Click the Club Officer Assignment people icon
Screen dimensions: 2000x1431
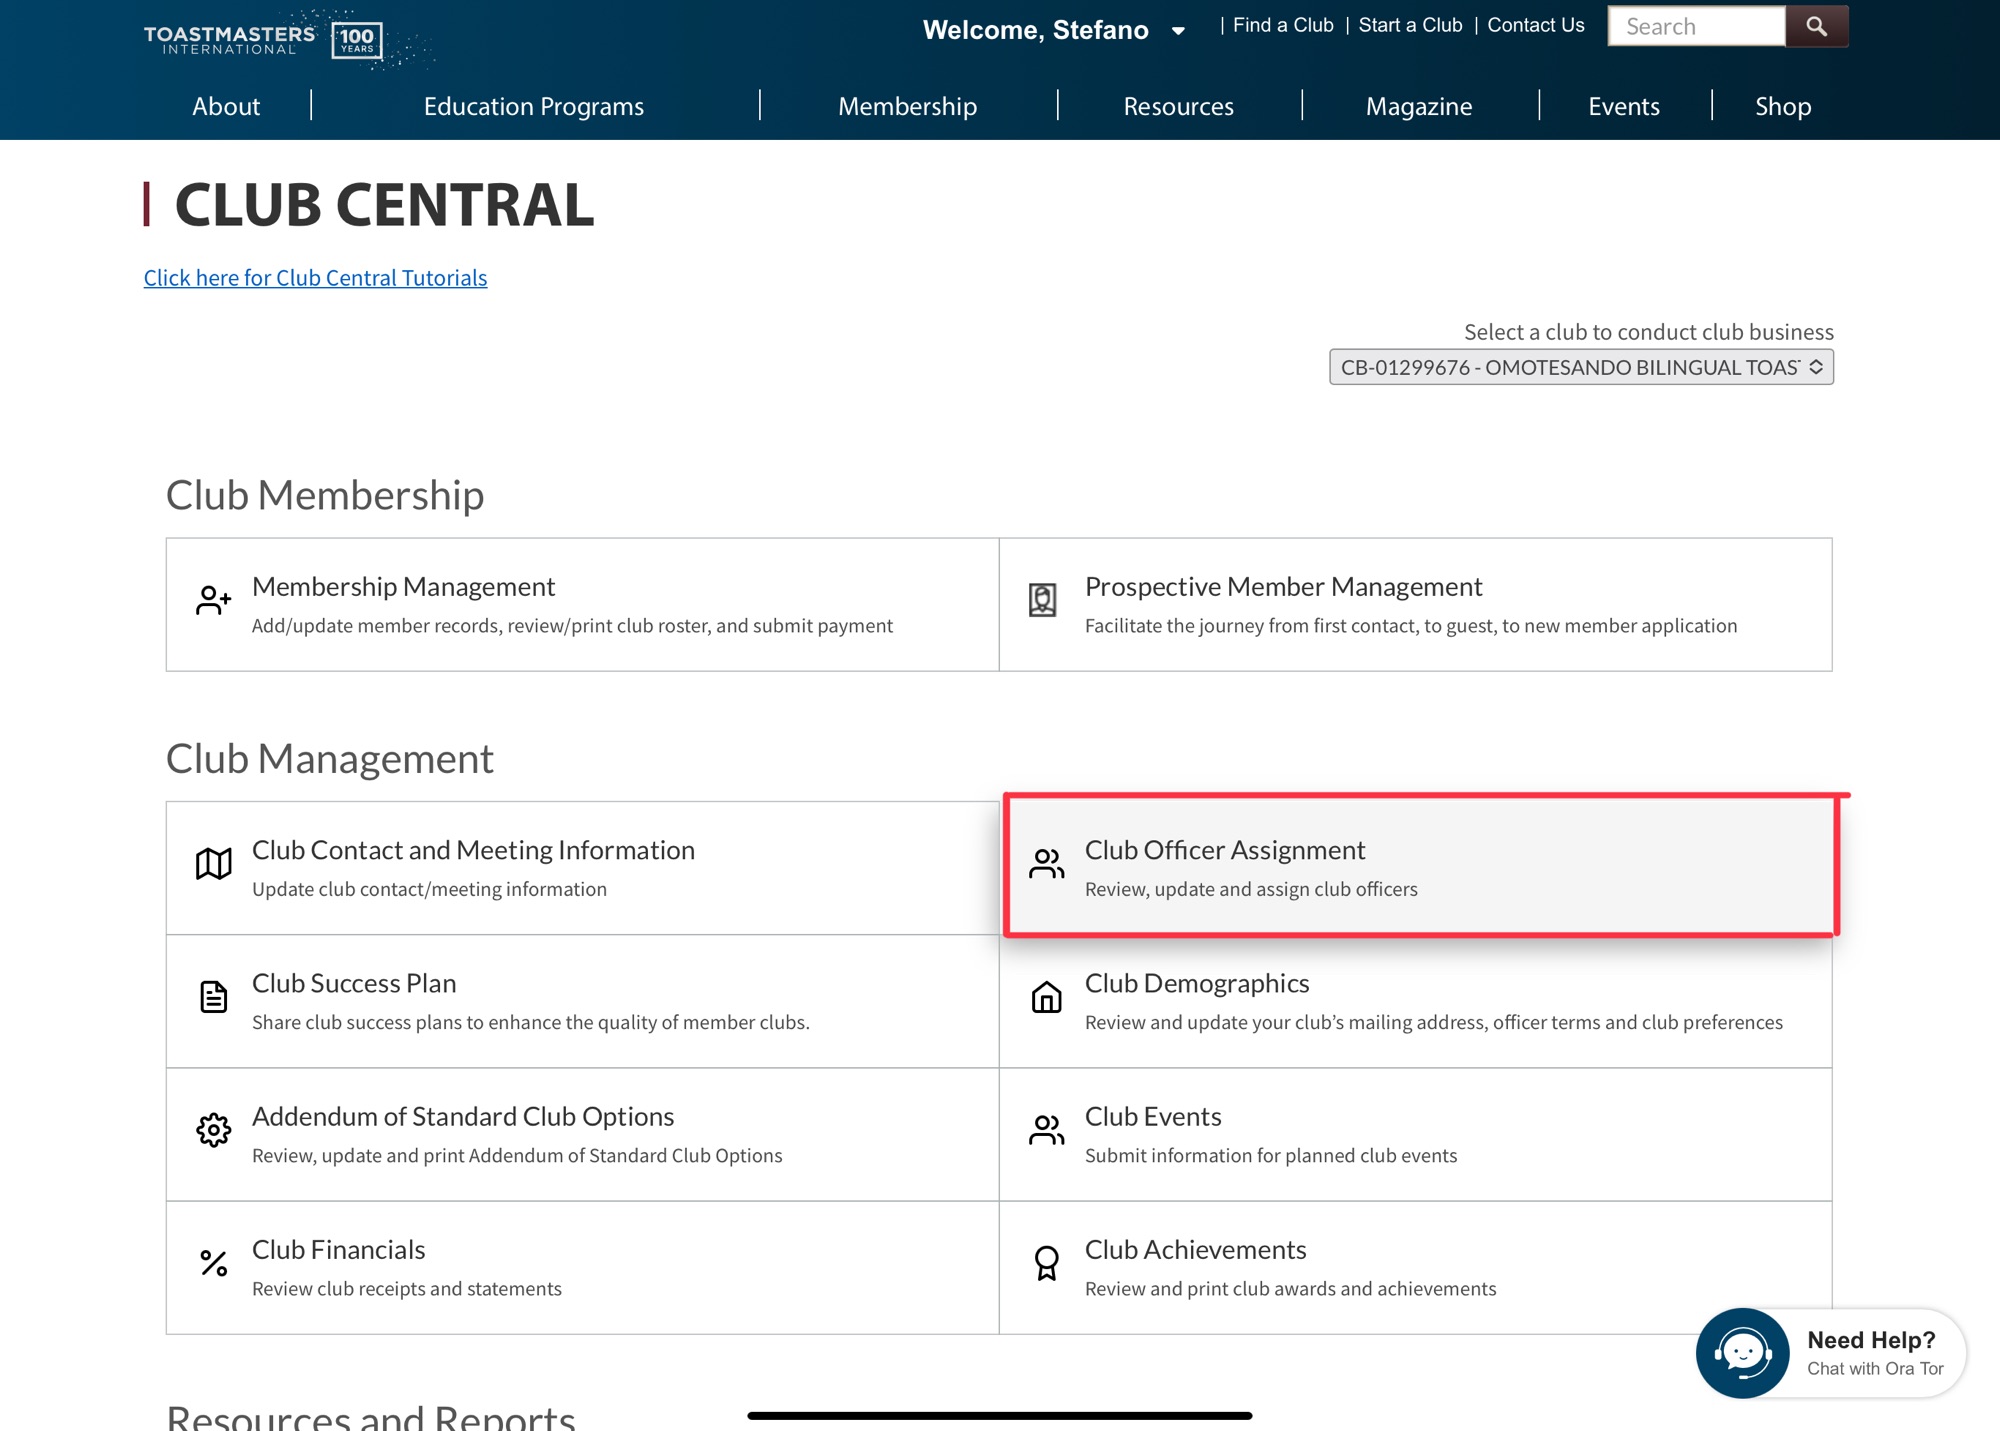[1046, 863]
